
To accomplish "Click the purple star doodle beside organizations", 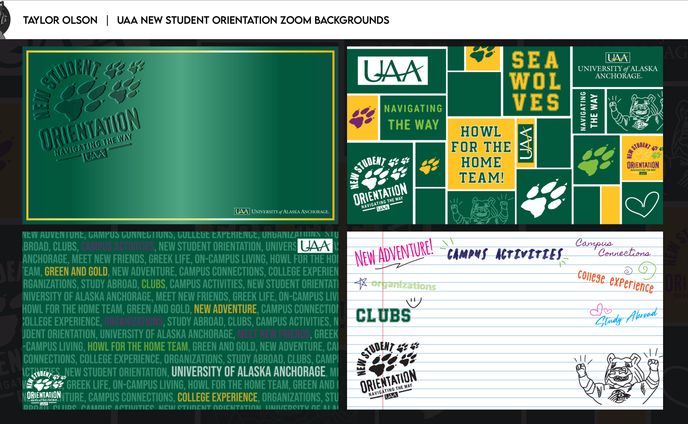I will point(361,284).
